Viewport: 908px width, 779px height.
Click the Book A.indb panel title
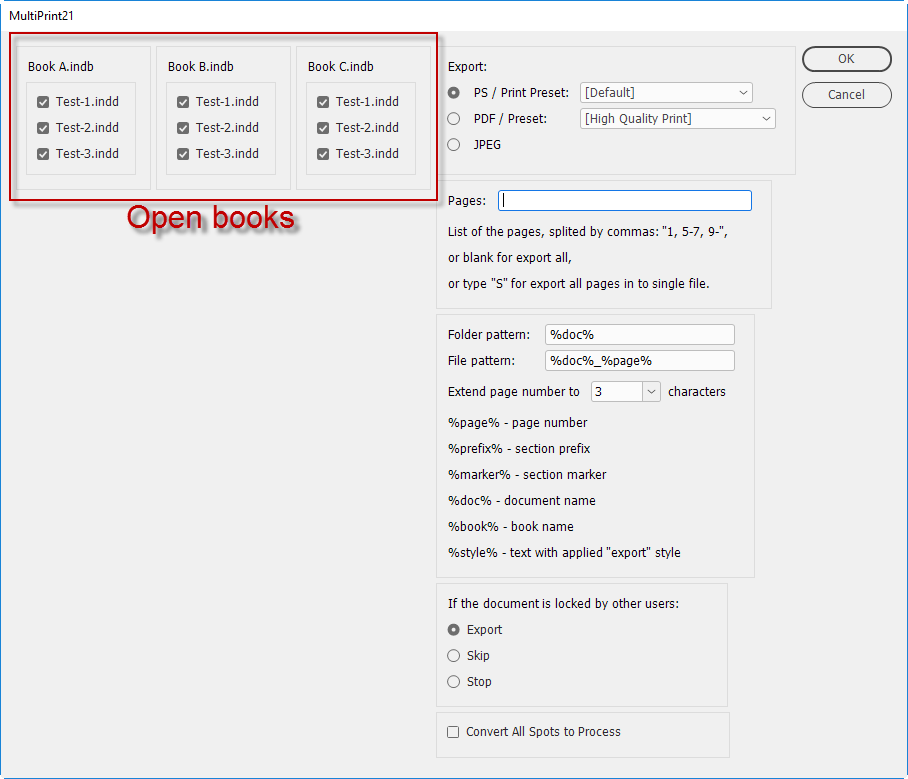click(61, 67)
